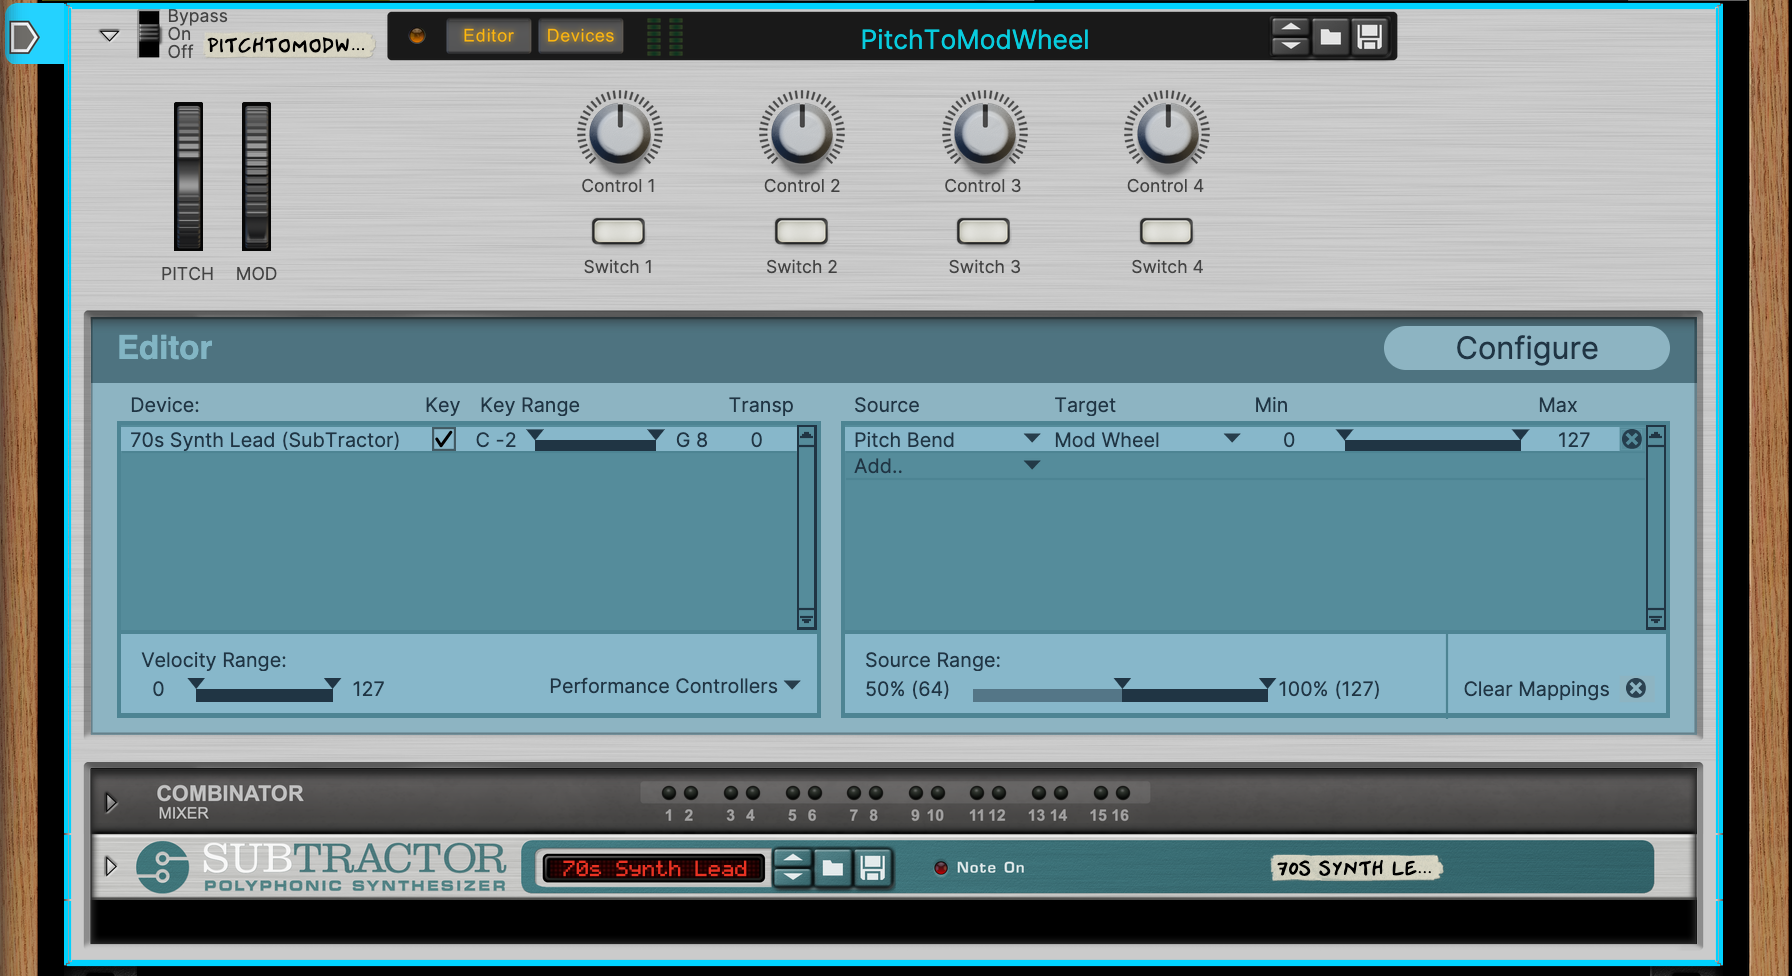Toggle Key checkbox for 70s Synth Lead
The width and height of the screenshot is (1792, 976).
point(444,439)
